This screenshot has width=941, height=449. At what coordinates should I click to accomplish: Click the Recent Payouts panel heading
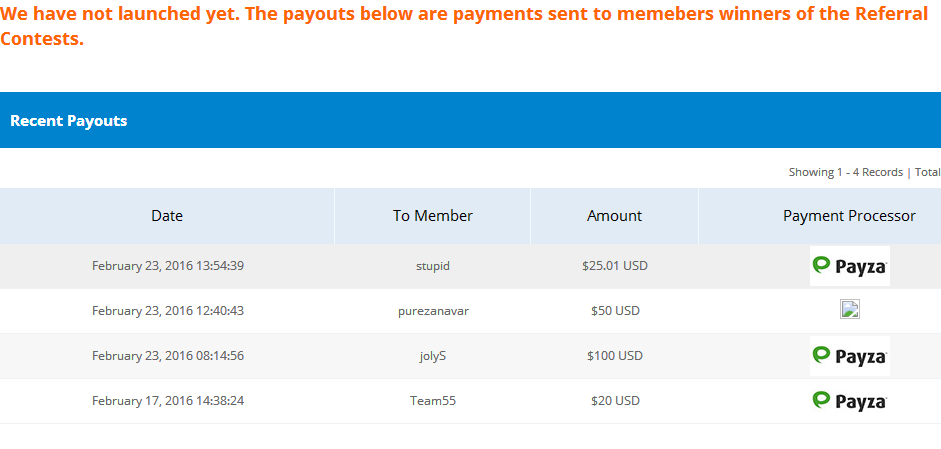(69, 121)
